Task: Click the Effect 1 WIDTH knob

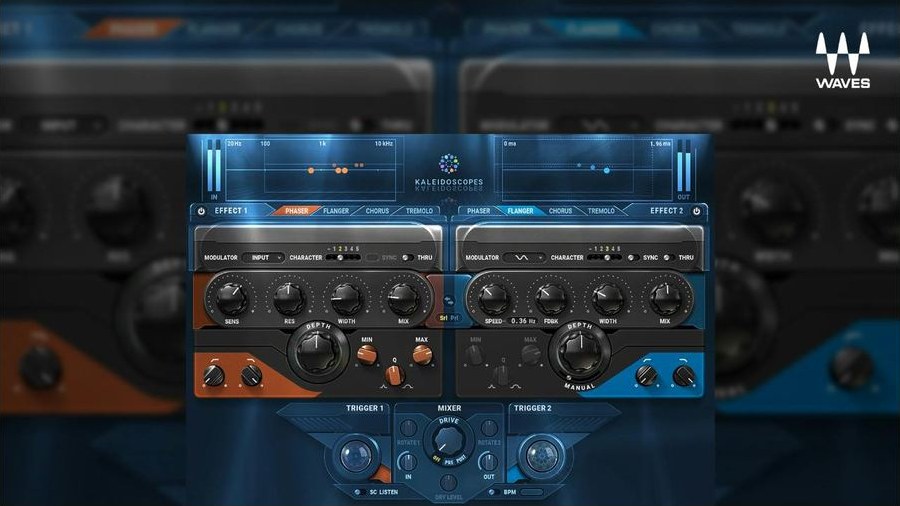Action: [346, 298]
